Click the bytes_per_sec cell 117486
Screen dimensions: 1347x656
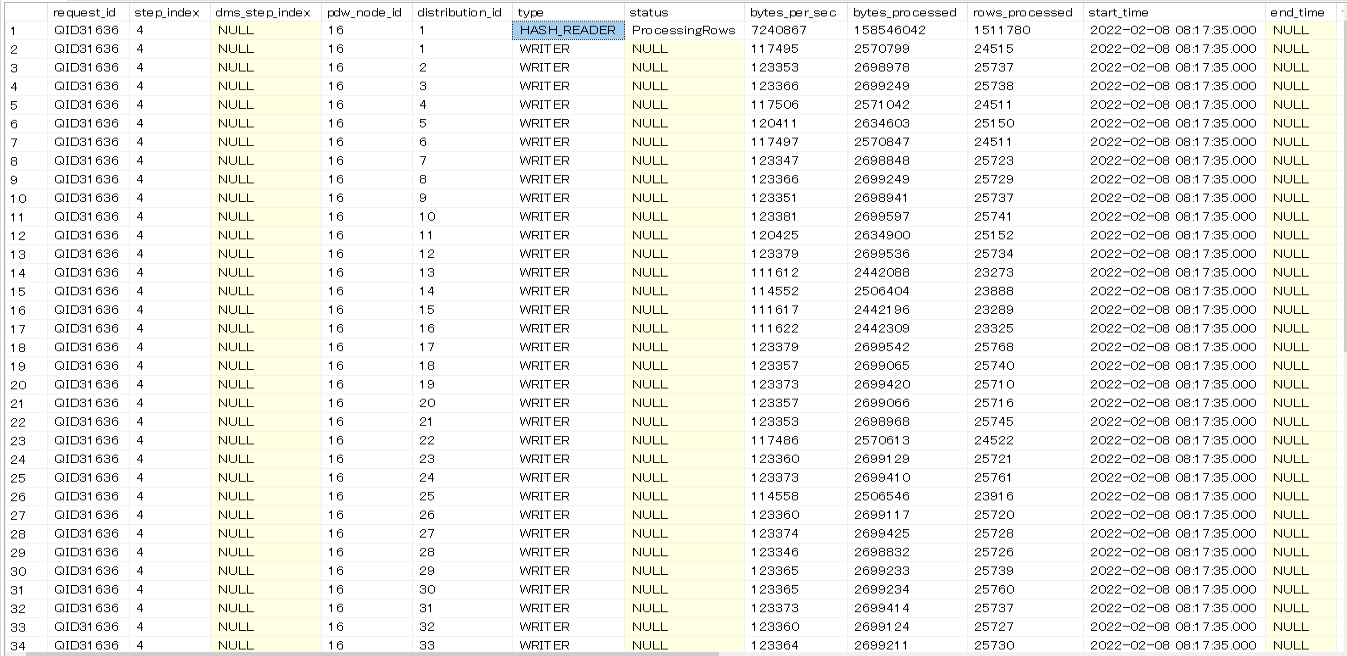click(x=795, y=440)
